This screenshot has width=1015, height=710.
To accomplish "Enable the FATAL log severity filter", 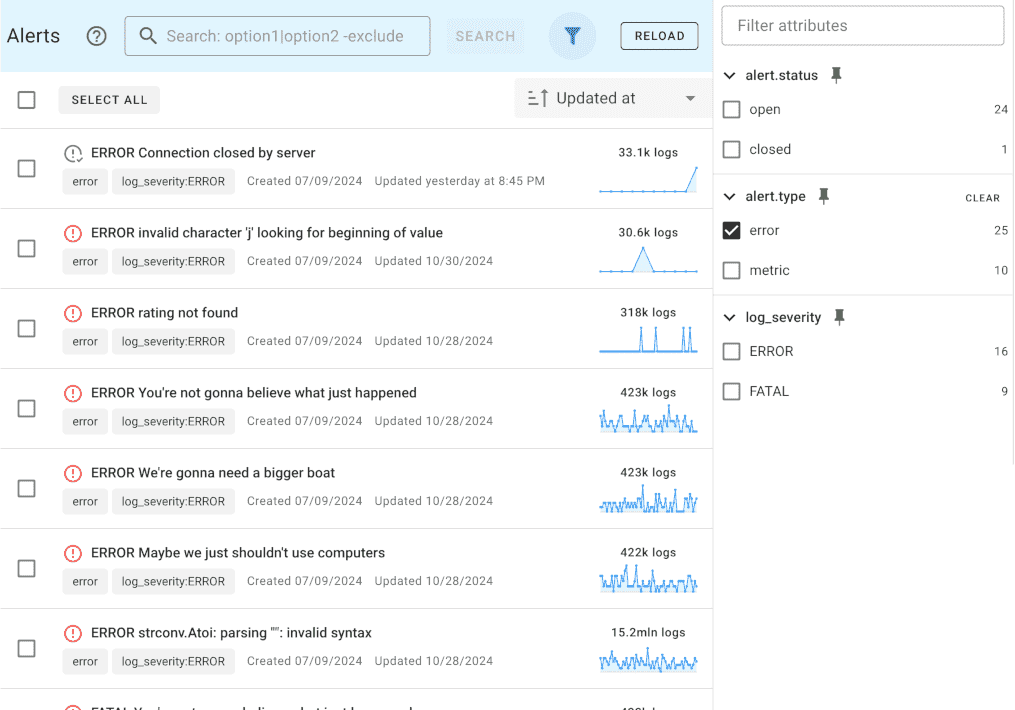I will pos(731,391).
